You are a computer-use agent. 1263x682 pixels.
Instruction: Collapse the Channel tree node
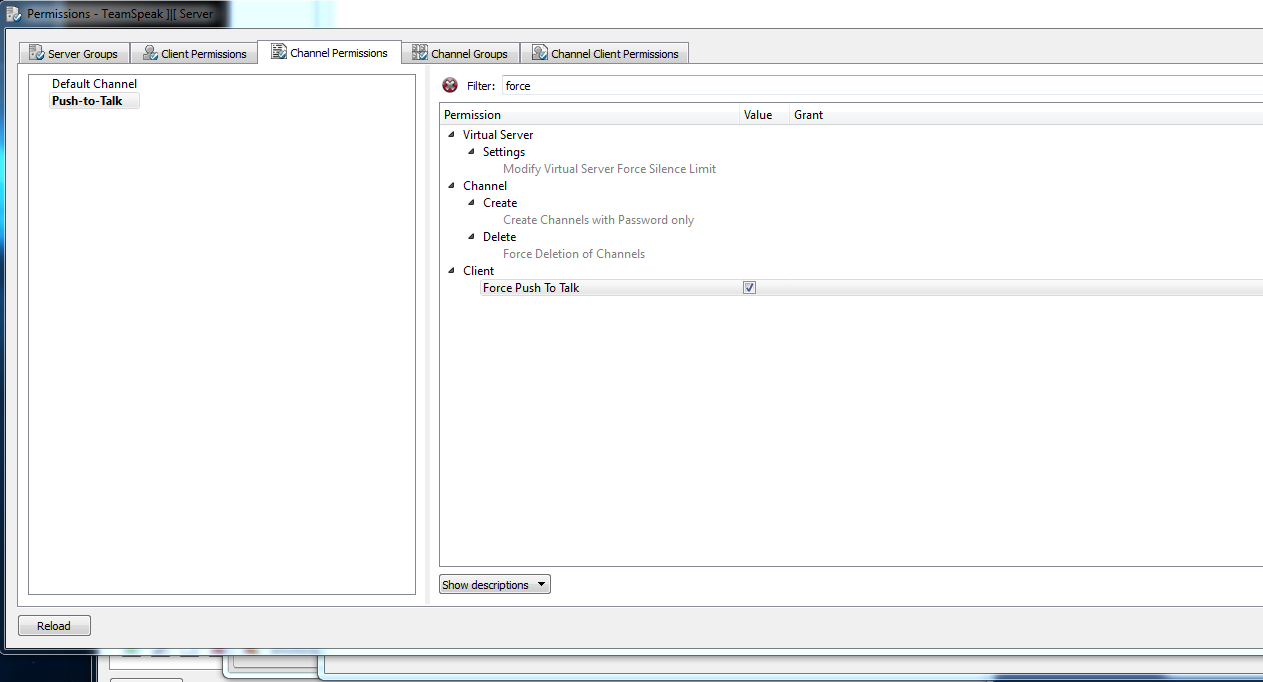[x=452, y=185]
